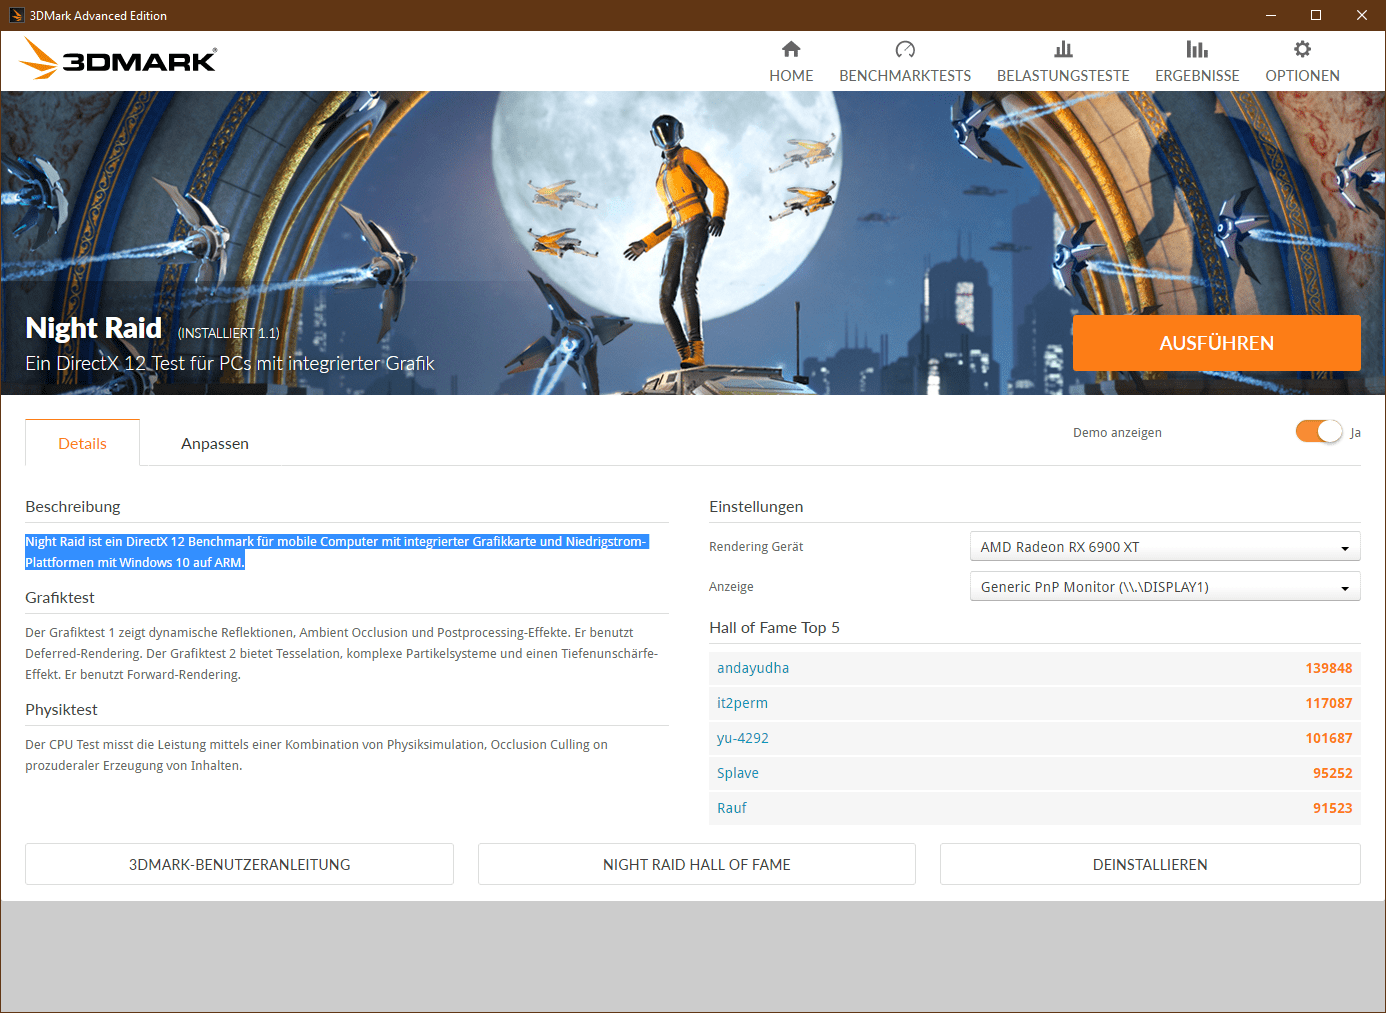Open the Ergebnisse results chart icon
The width and height of the screenshot is (1386, 1013).
(x=1197, y=49)
